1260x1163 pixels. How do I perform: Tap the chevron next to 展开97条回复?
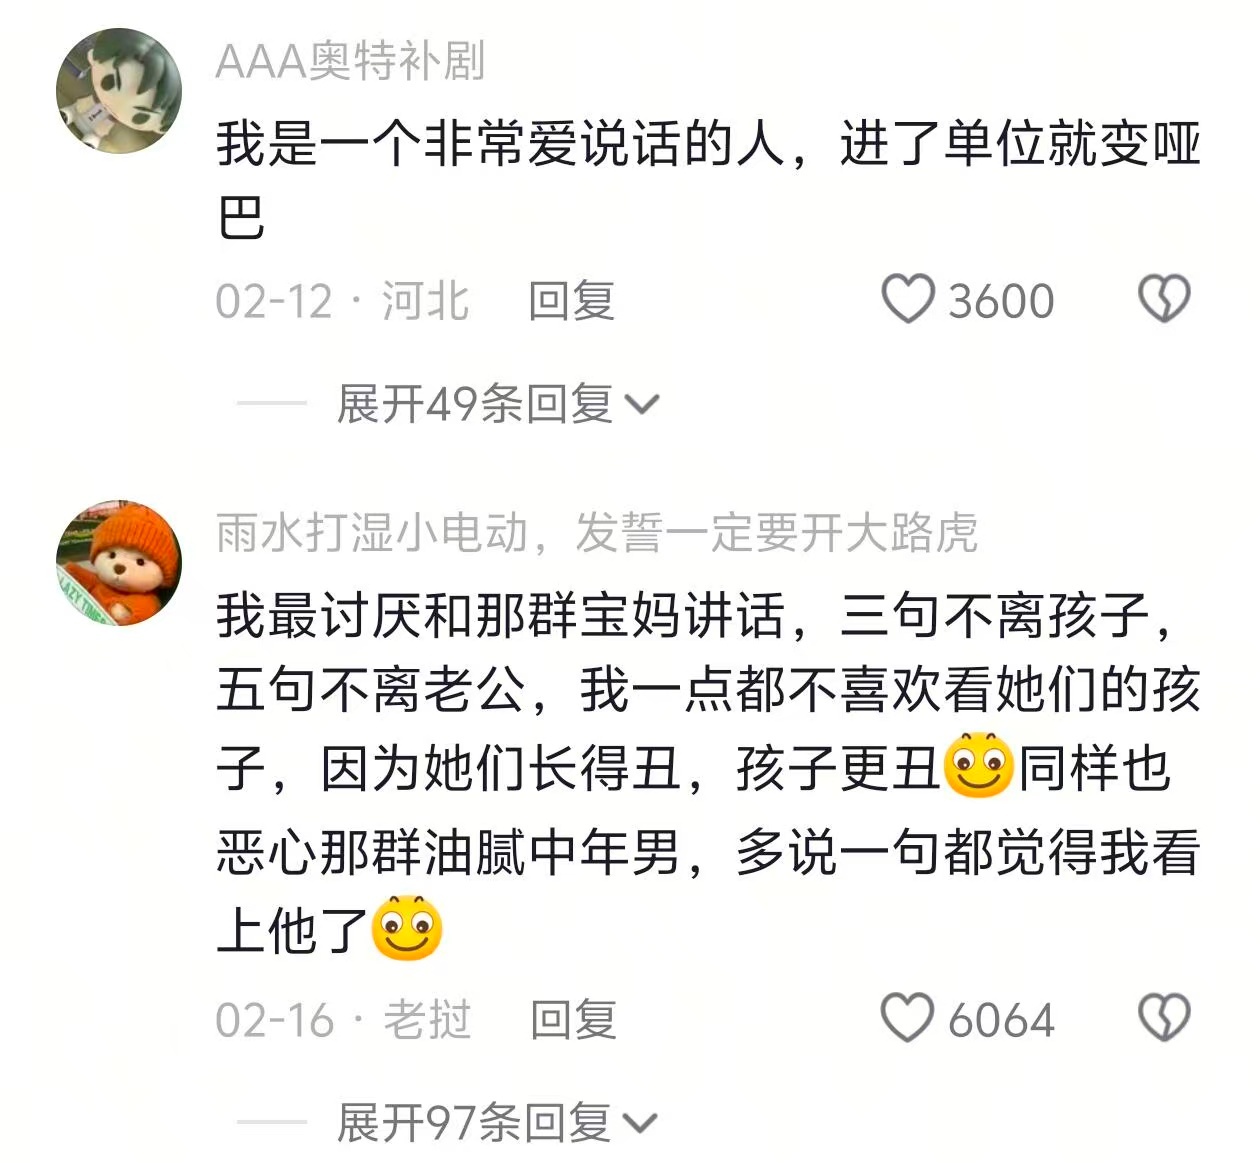click(641, 1124)
